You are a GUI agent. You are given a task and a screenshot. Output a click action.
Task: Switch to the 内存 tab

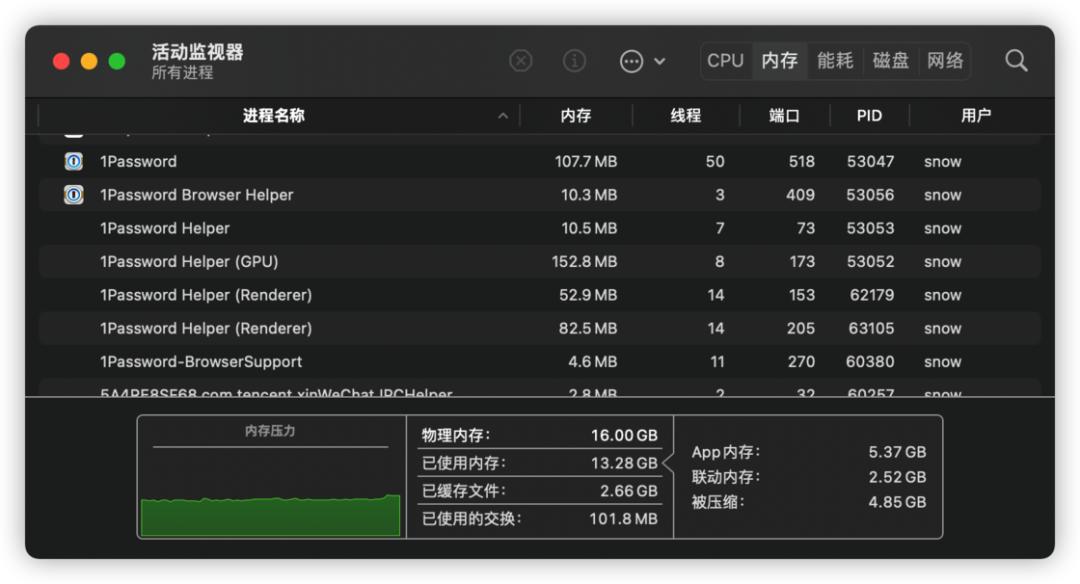[780, 61]
